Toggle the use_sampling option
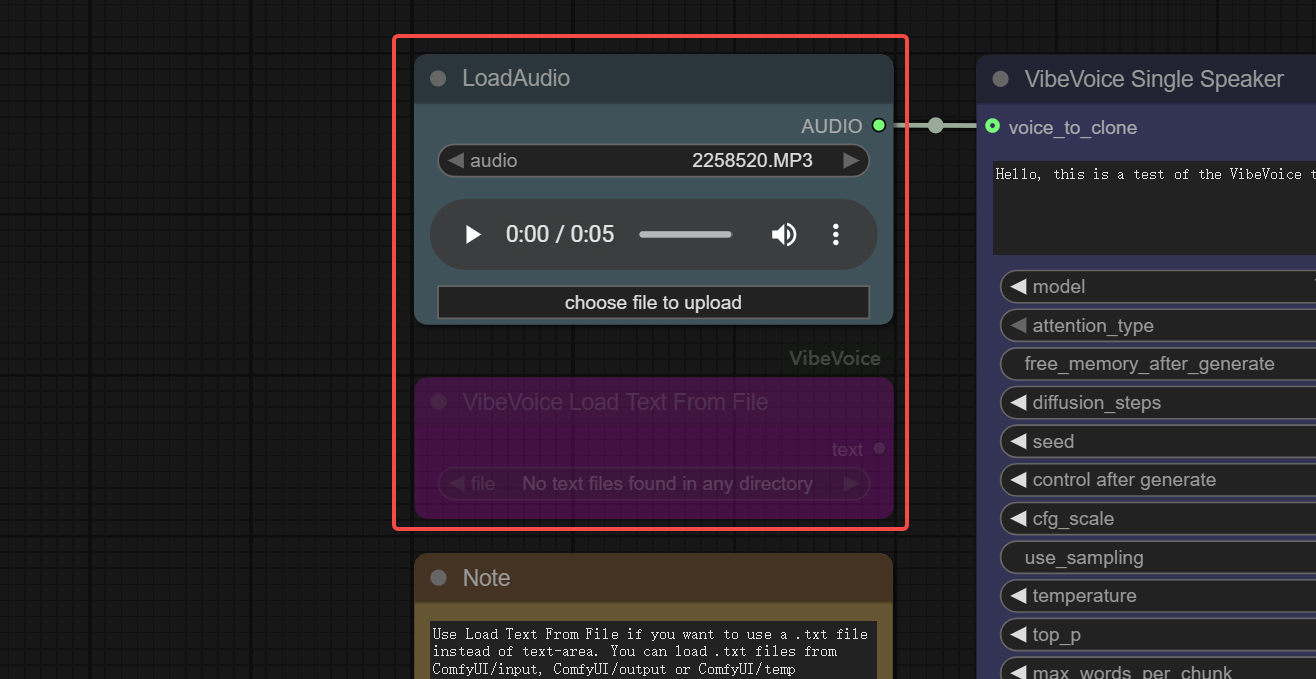This screenshot has width=1316, height=679. point(1158,558)
